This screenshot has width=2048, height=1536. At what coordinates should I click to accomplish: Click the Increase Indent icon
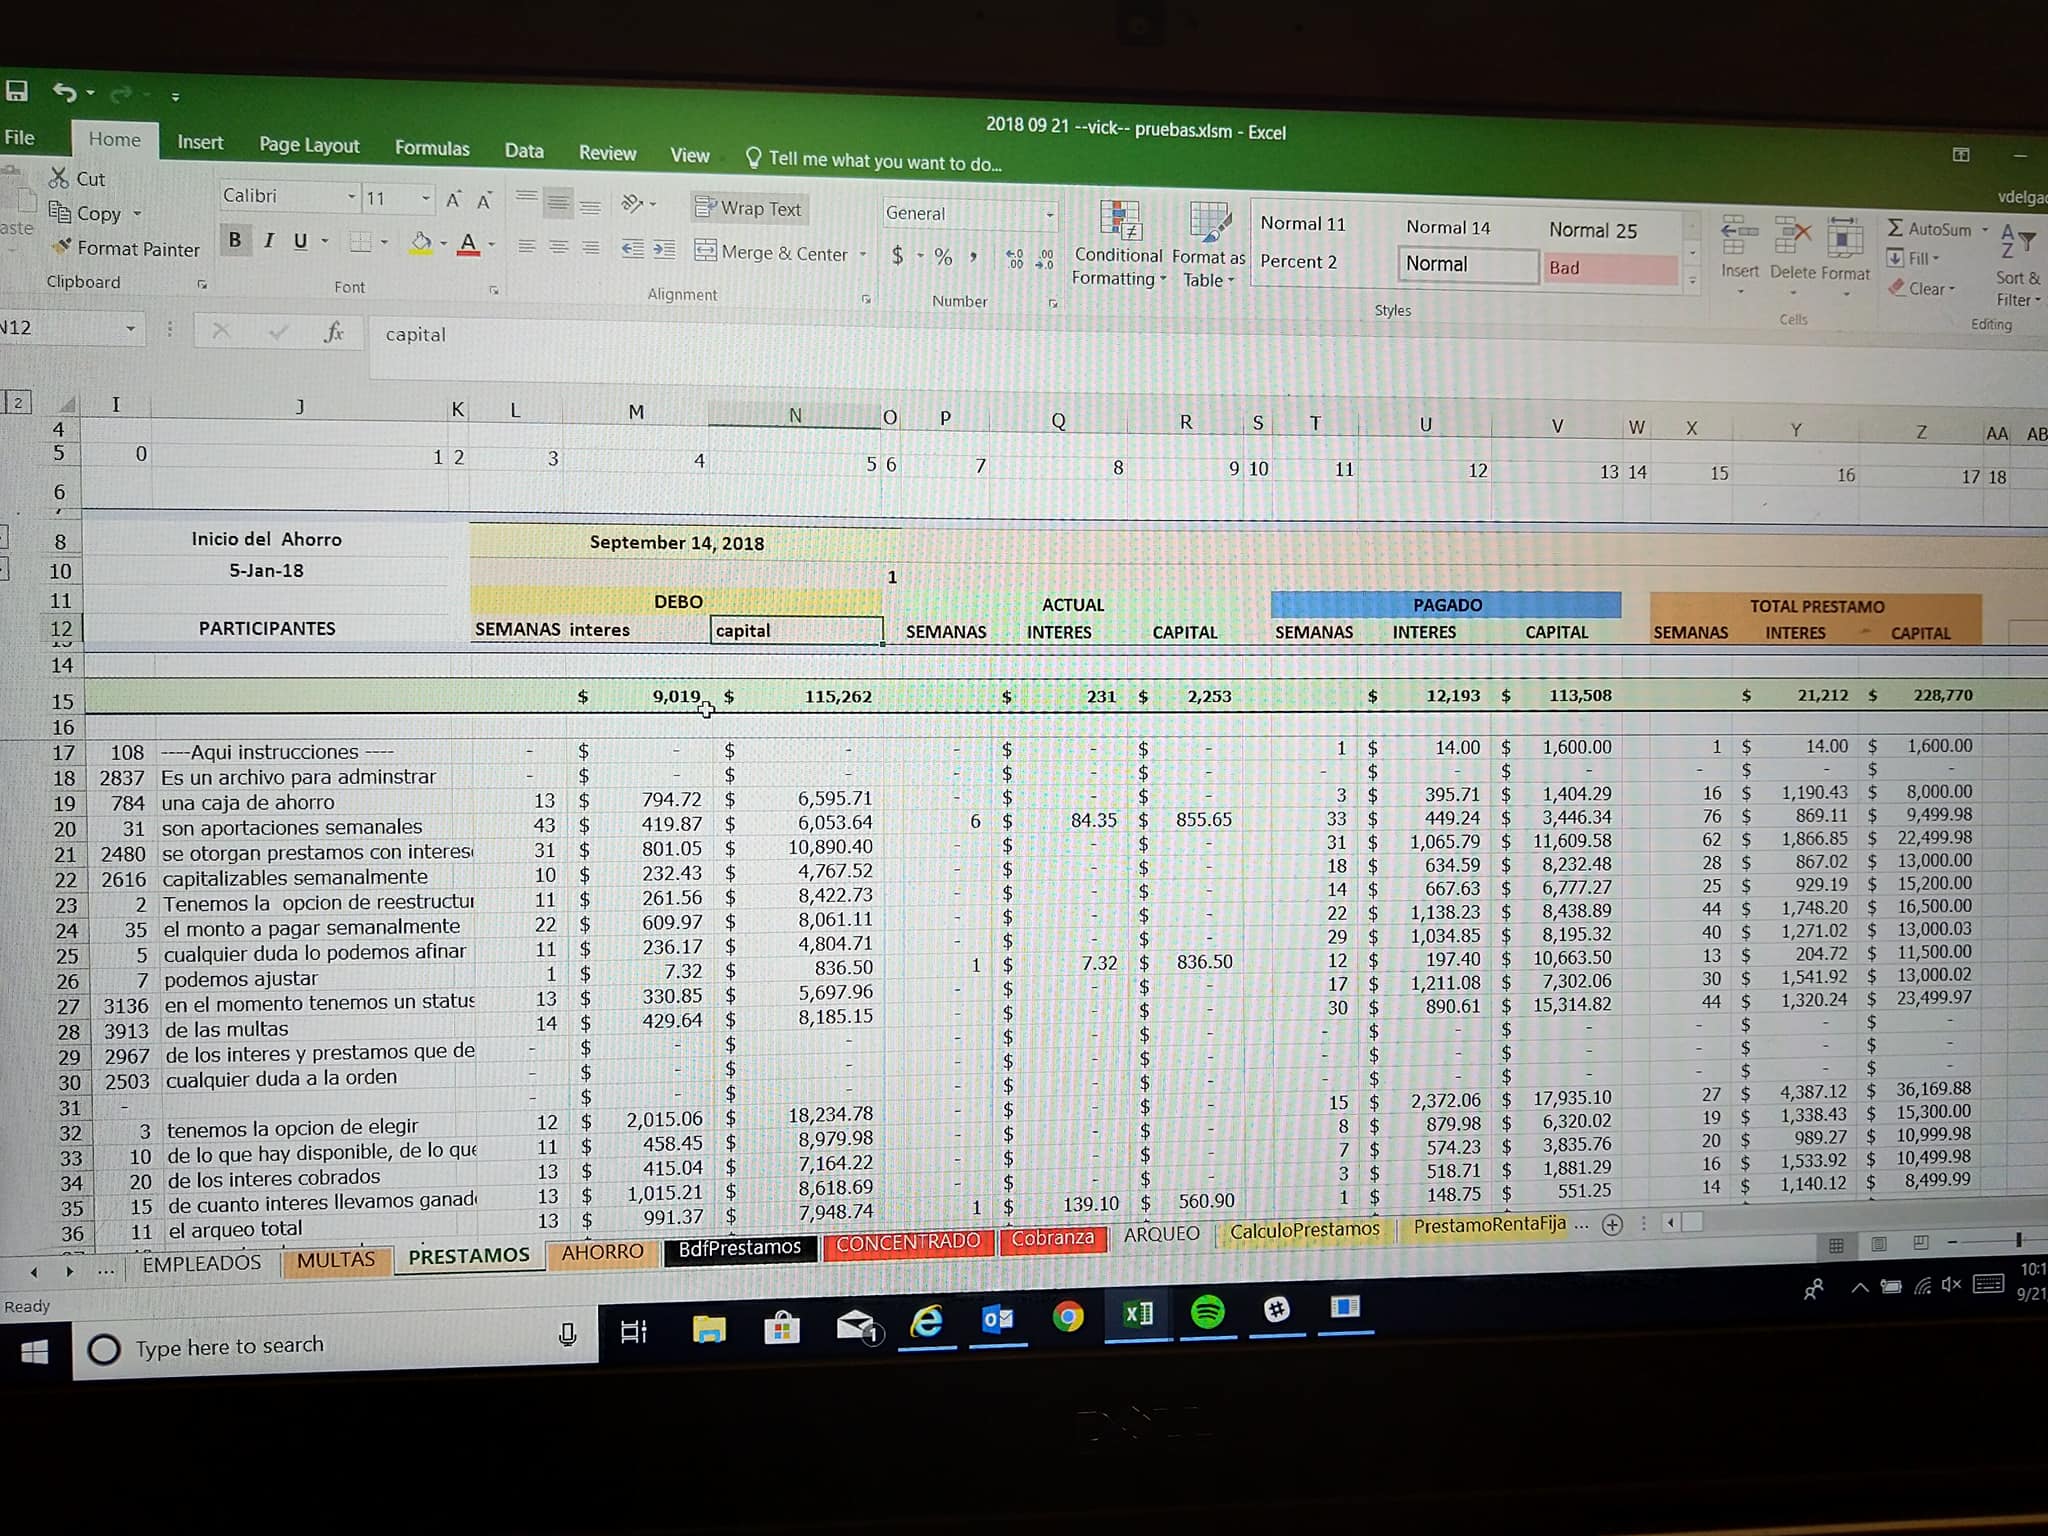pos(665,250)
